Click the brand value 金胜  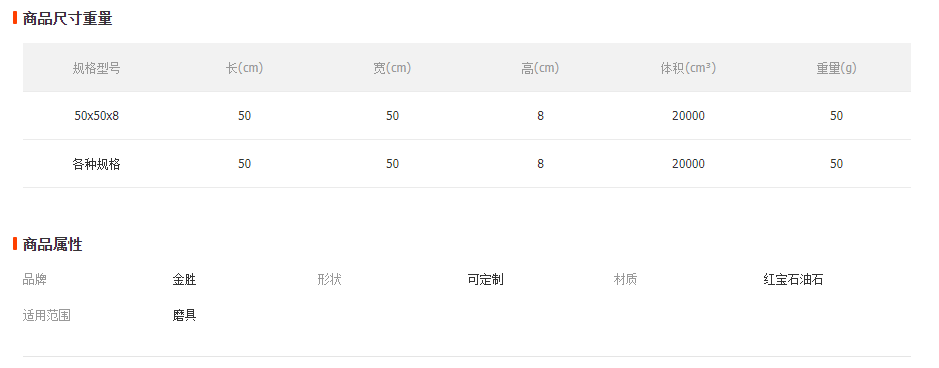pyautogui.click(x=184, y=279)
